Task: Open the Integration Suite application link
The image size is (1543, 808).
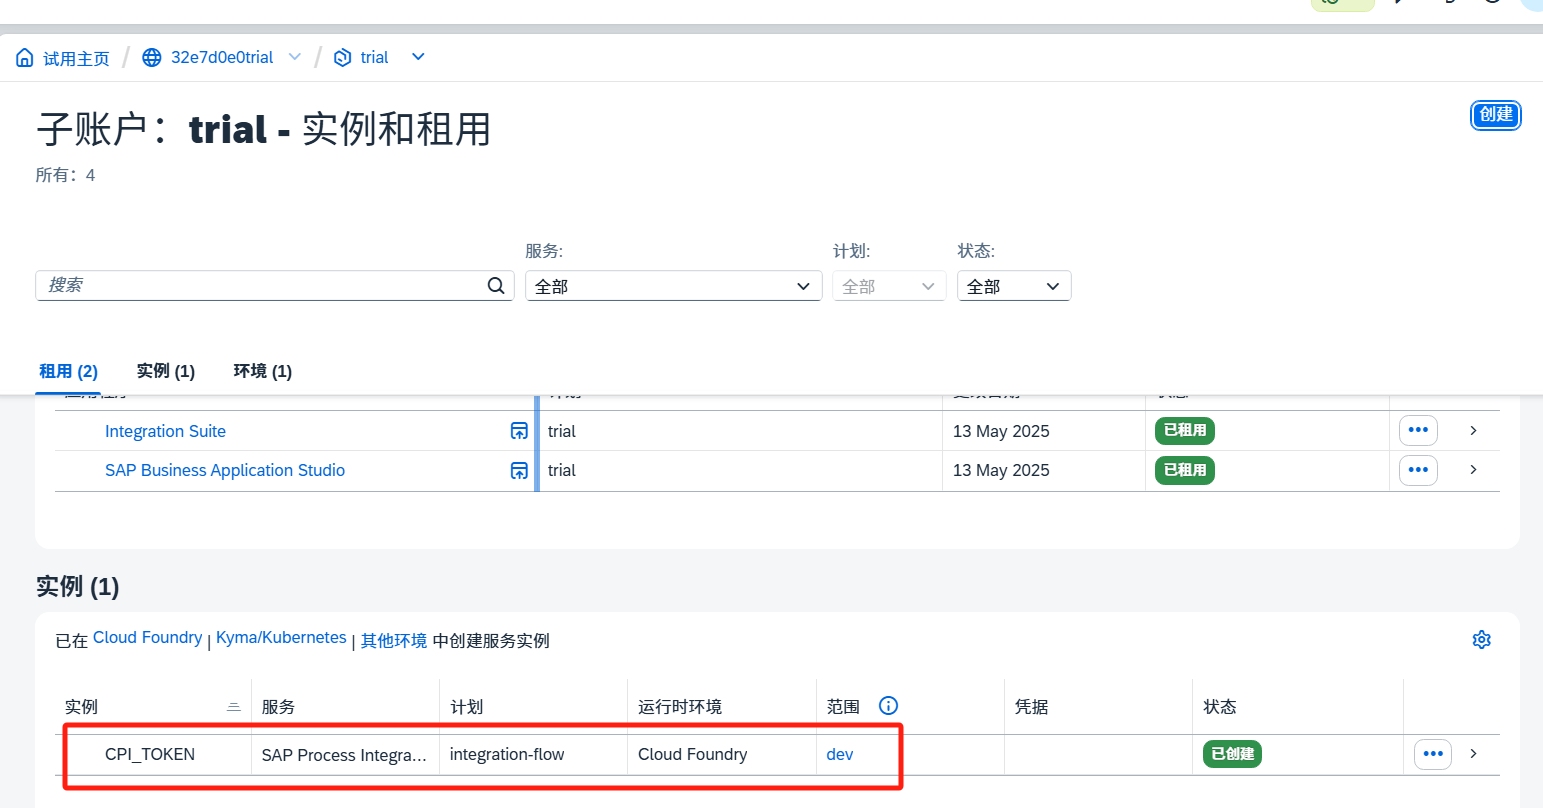Action: [x=165, y=431]
